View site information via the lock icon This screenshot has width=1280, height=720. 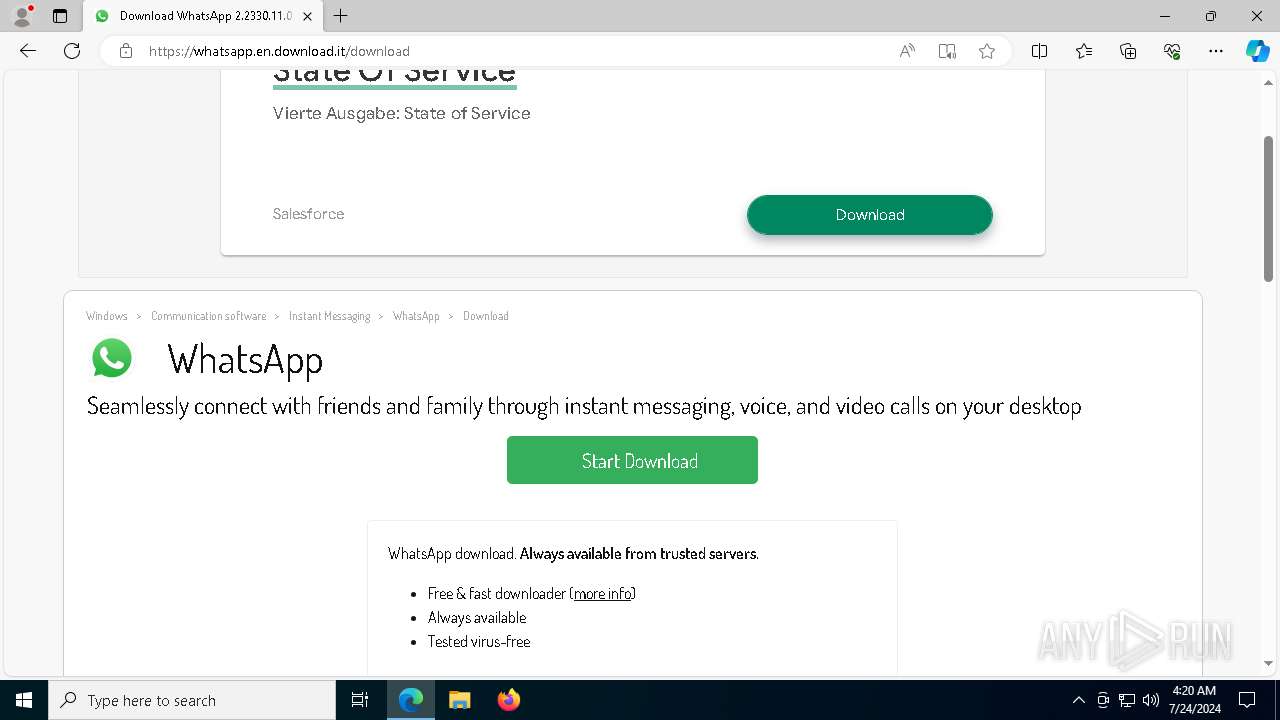coord(126,51)
